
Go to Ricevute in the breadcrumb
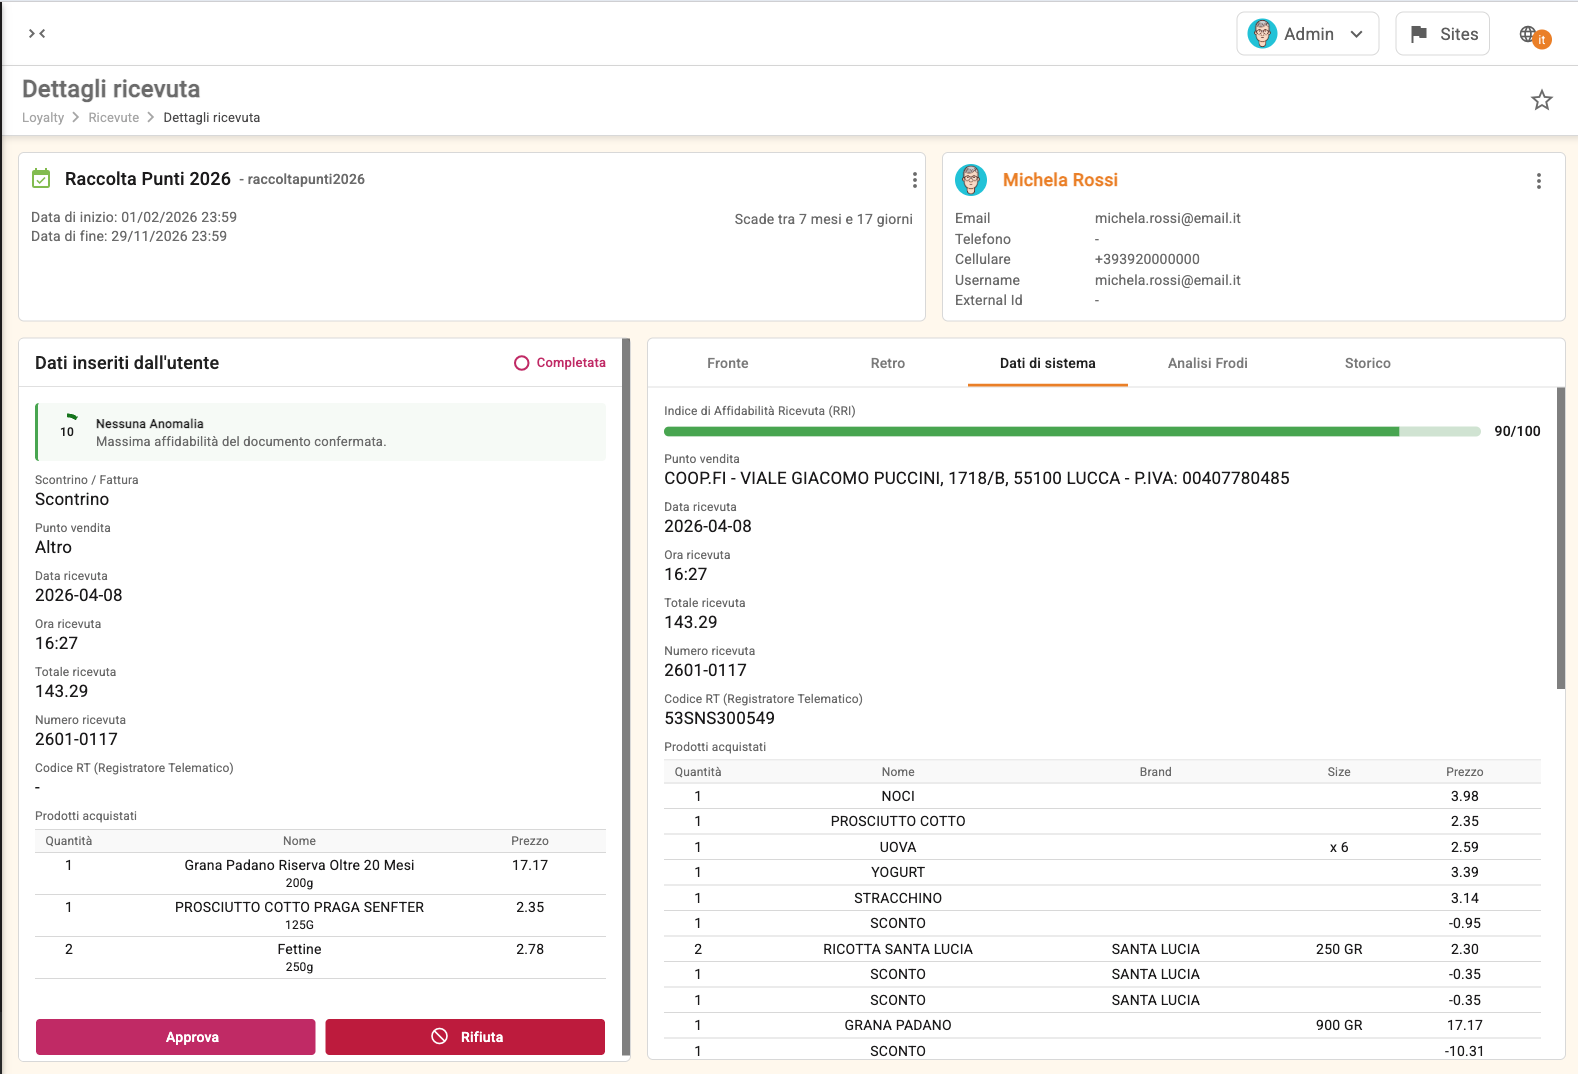coord(114,118)
